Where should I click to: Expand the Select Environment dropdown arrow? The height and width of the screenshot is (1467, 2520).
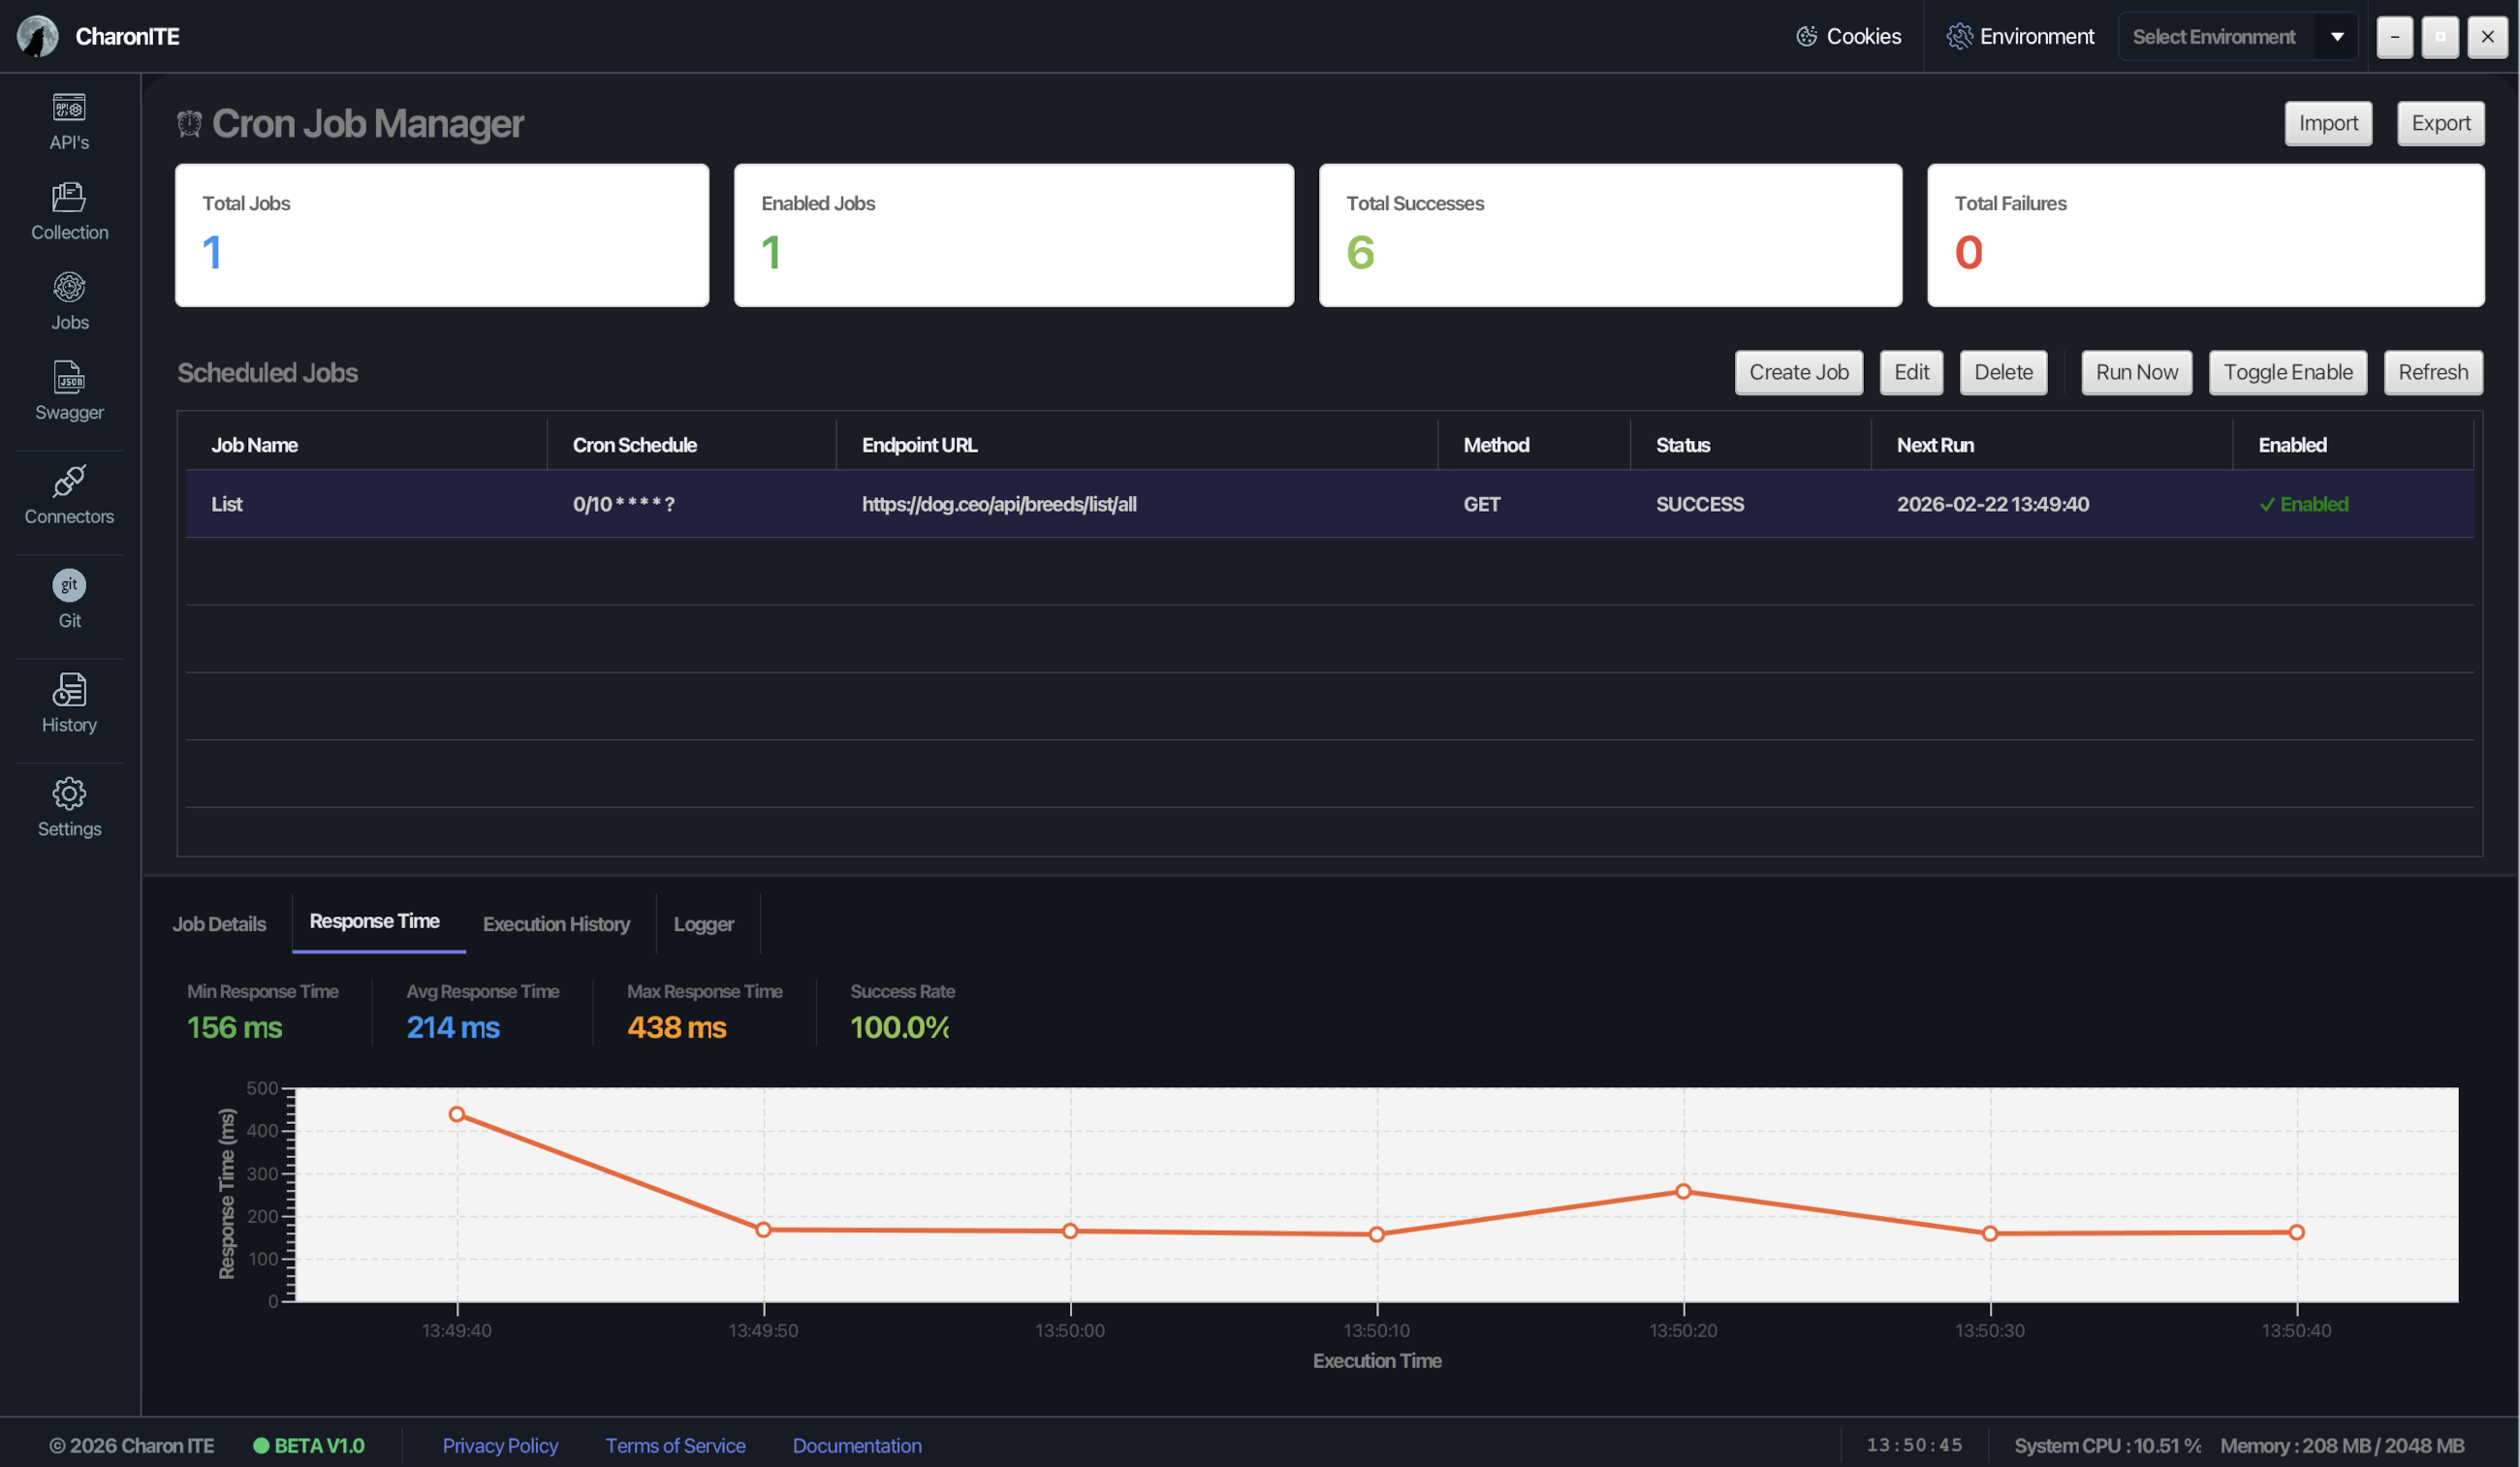coord(2337,37)
